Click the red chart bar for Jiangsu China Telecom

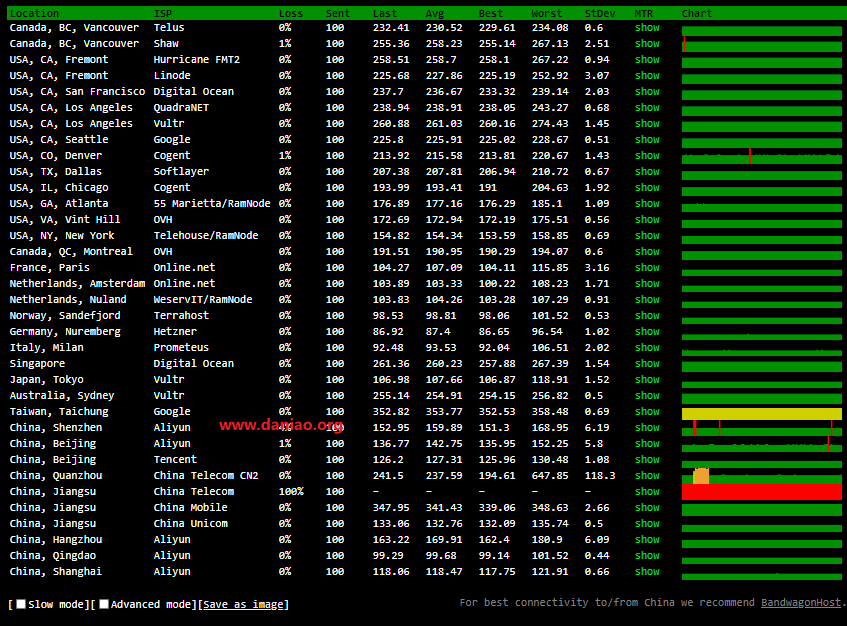[x=762, y=492]
